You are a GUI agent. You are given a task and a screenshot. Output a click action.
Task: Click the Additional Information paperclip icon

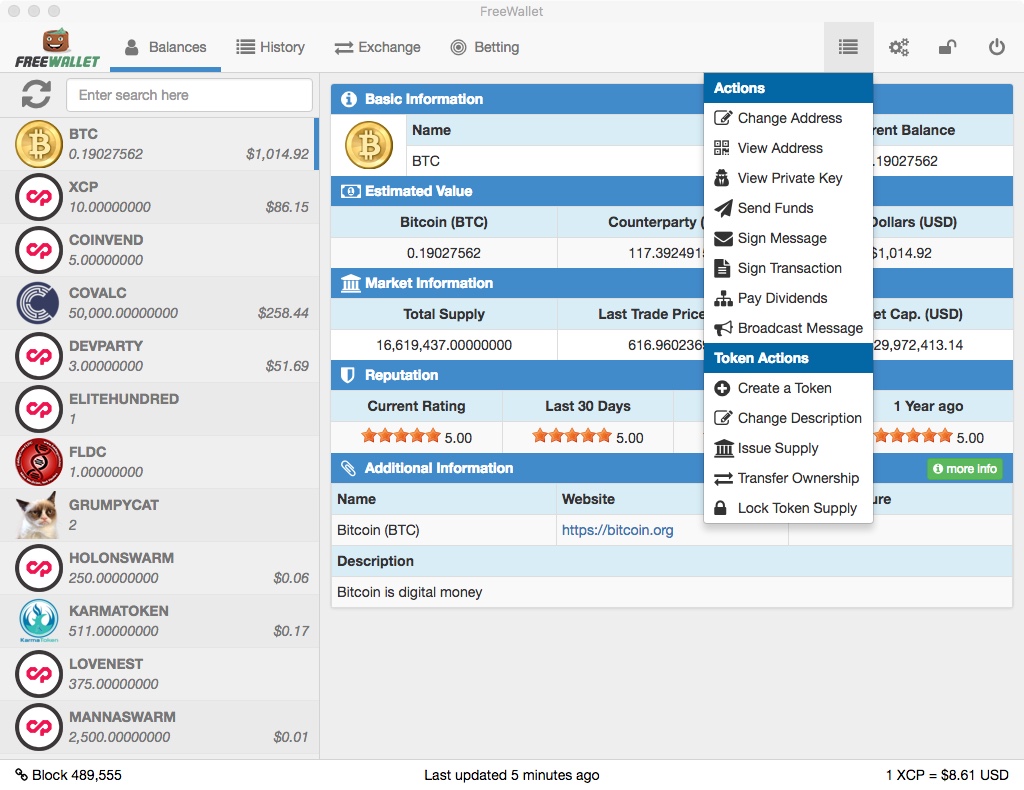348,467
